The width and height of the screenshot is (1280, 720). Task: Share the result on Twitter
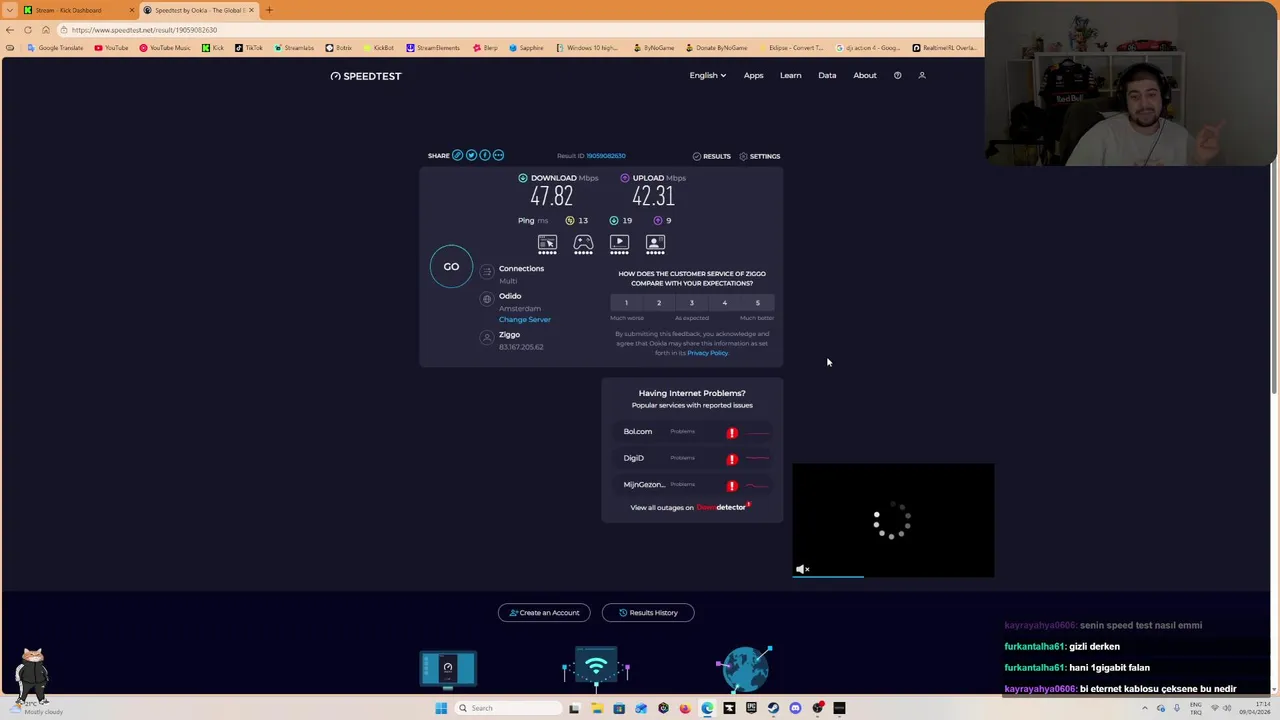click(x=471, y=155)
